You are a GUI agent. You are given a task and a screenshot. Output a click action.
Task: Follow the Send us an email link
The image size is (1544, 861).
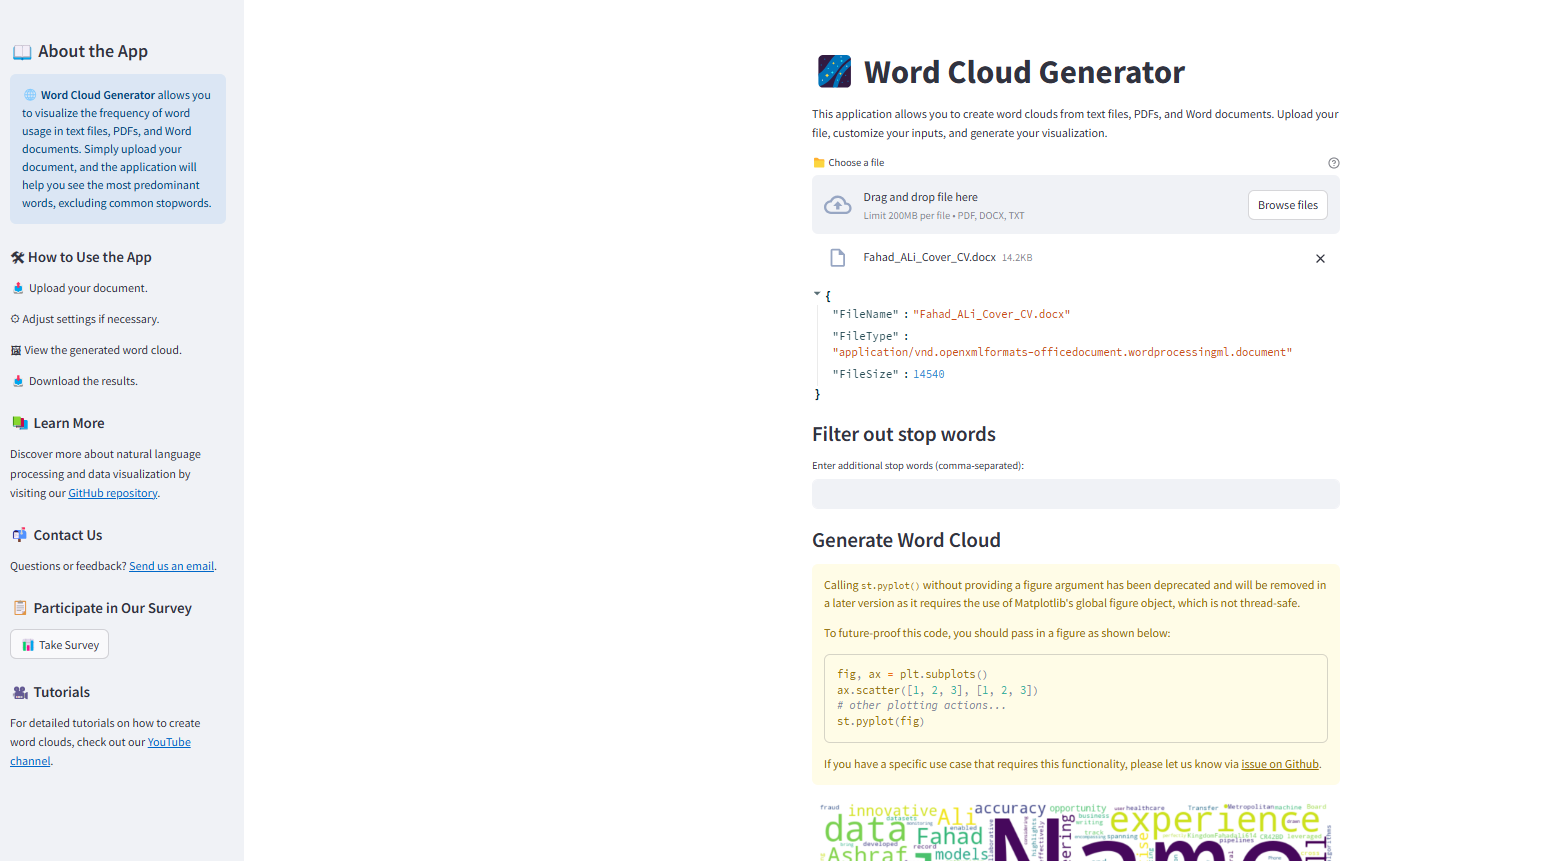tap(171, 566)
